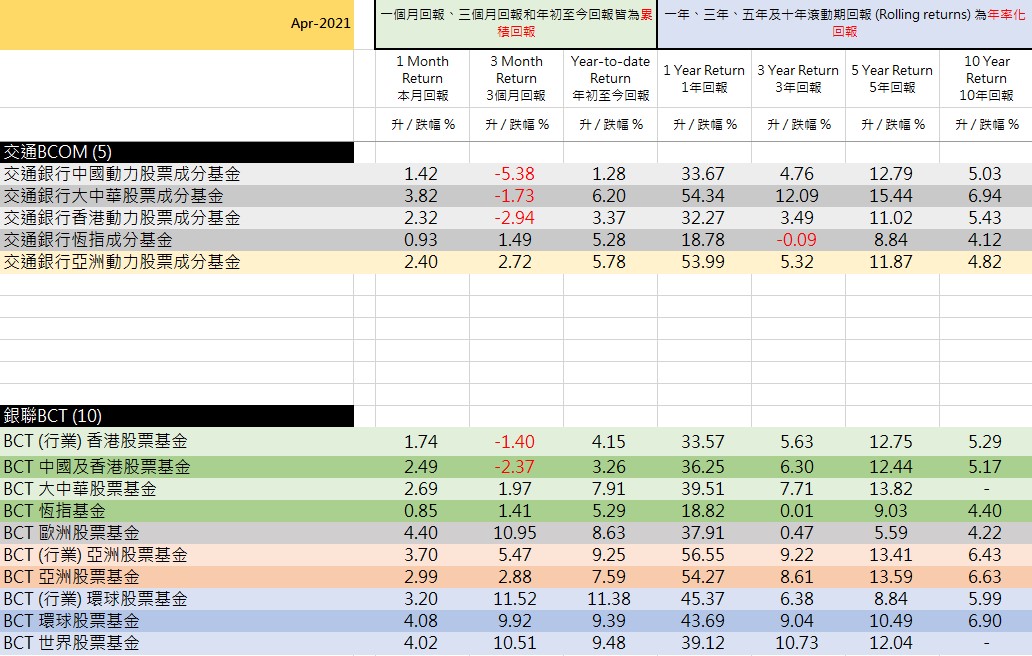Screen dimensions: 1032x656
Task: Select the 43.69 one-year return cell
Action: 703,621
